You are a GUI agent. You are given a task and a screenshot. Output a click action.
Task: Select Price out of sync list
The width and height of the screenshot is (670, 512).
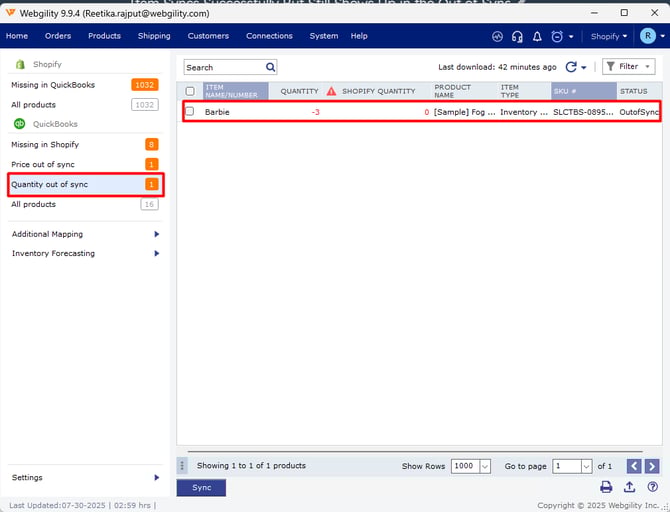43,164
